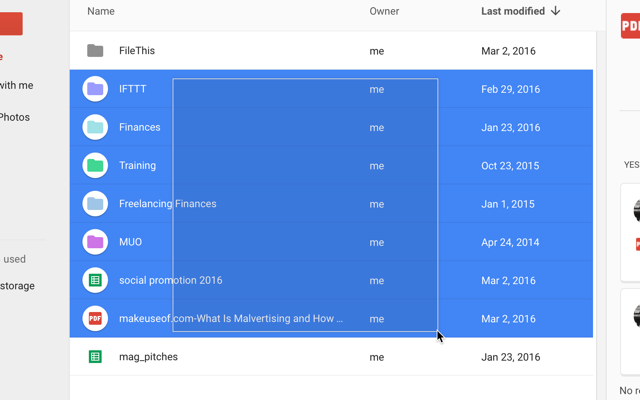Click the teal Finances folder icon
This screenshot has height=400, width=640.
95,127
